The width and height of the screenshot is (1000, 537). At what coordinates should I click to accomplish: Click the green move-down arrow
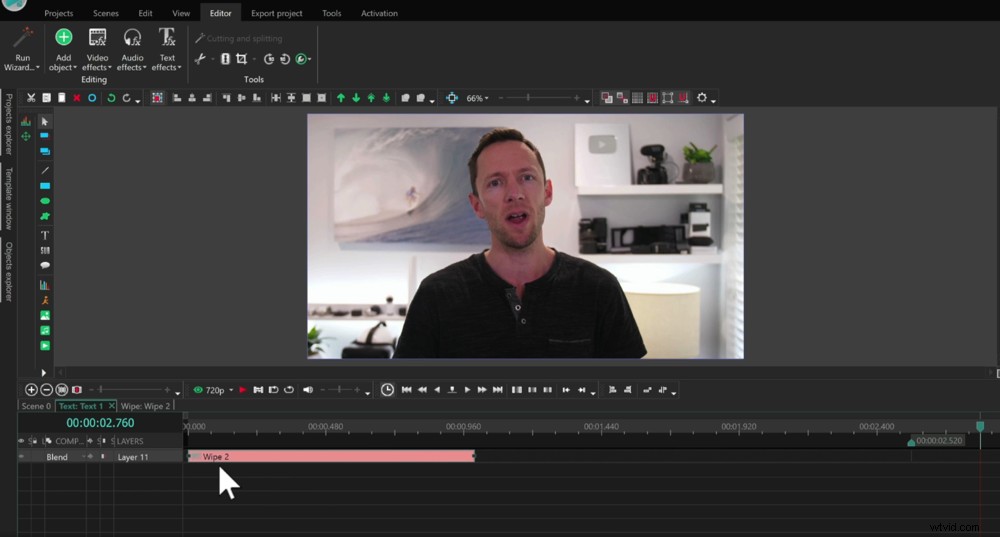pyautogui.click(x=356, y=98)
